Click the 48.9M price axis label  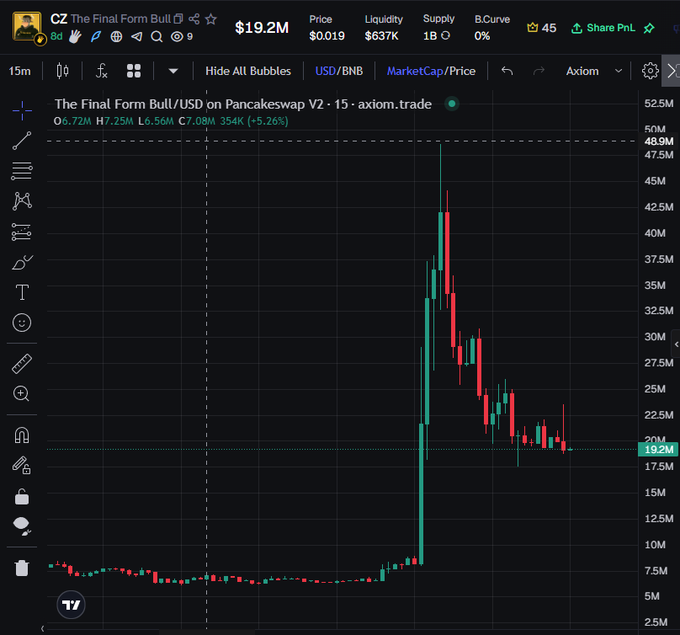(659, 141)
